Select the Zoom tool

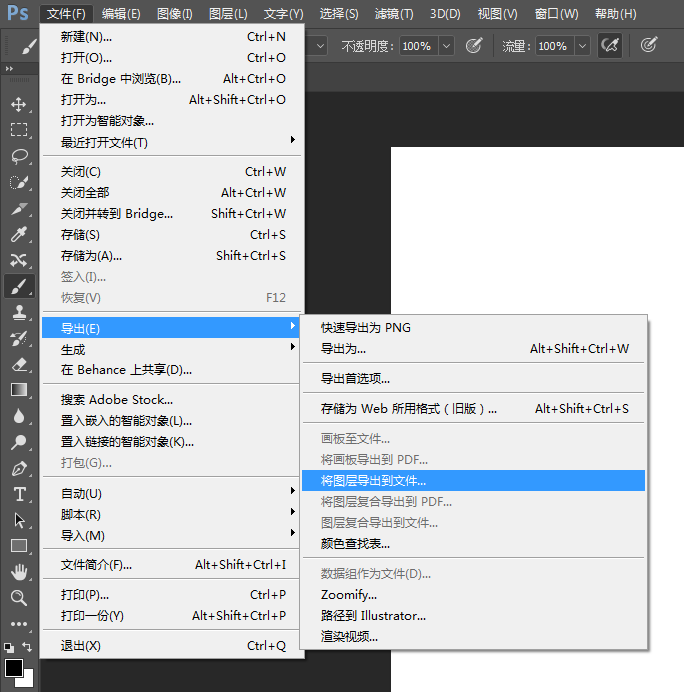tap(19, 598)
